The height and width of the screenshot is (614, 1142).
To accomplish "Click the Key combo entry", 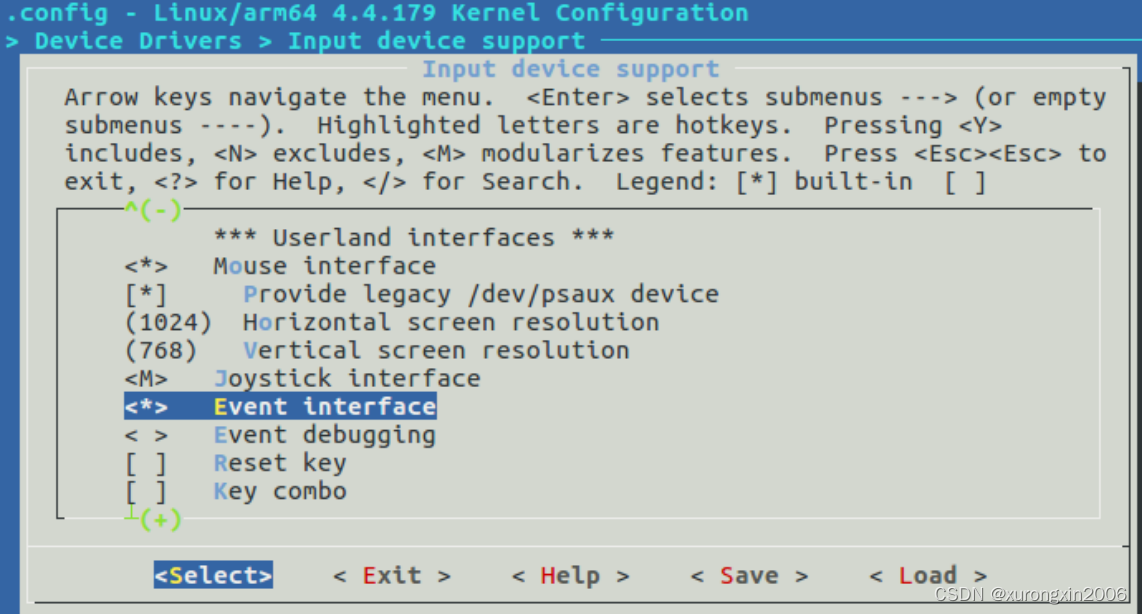I will [280, 490].
